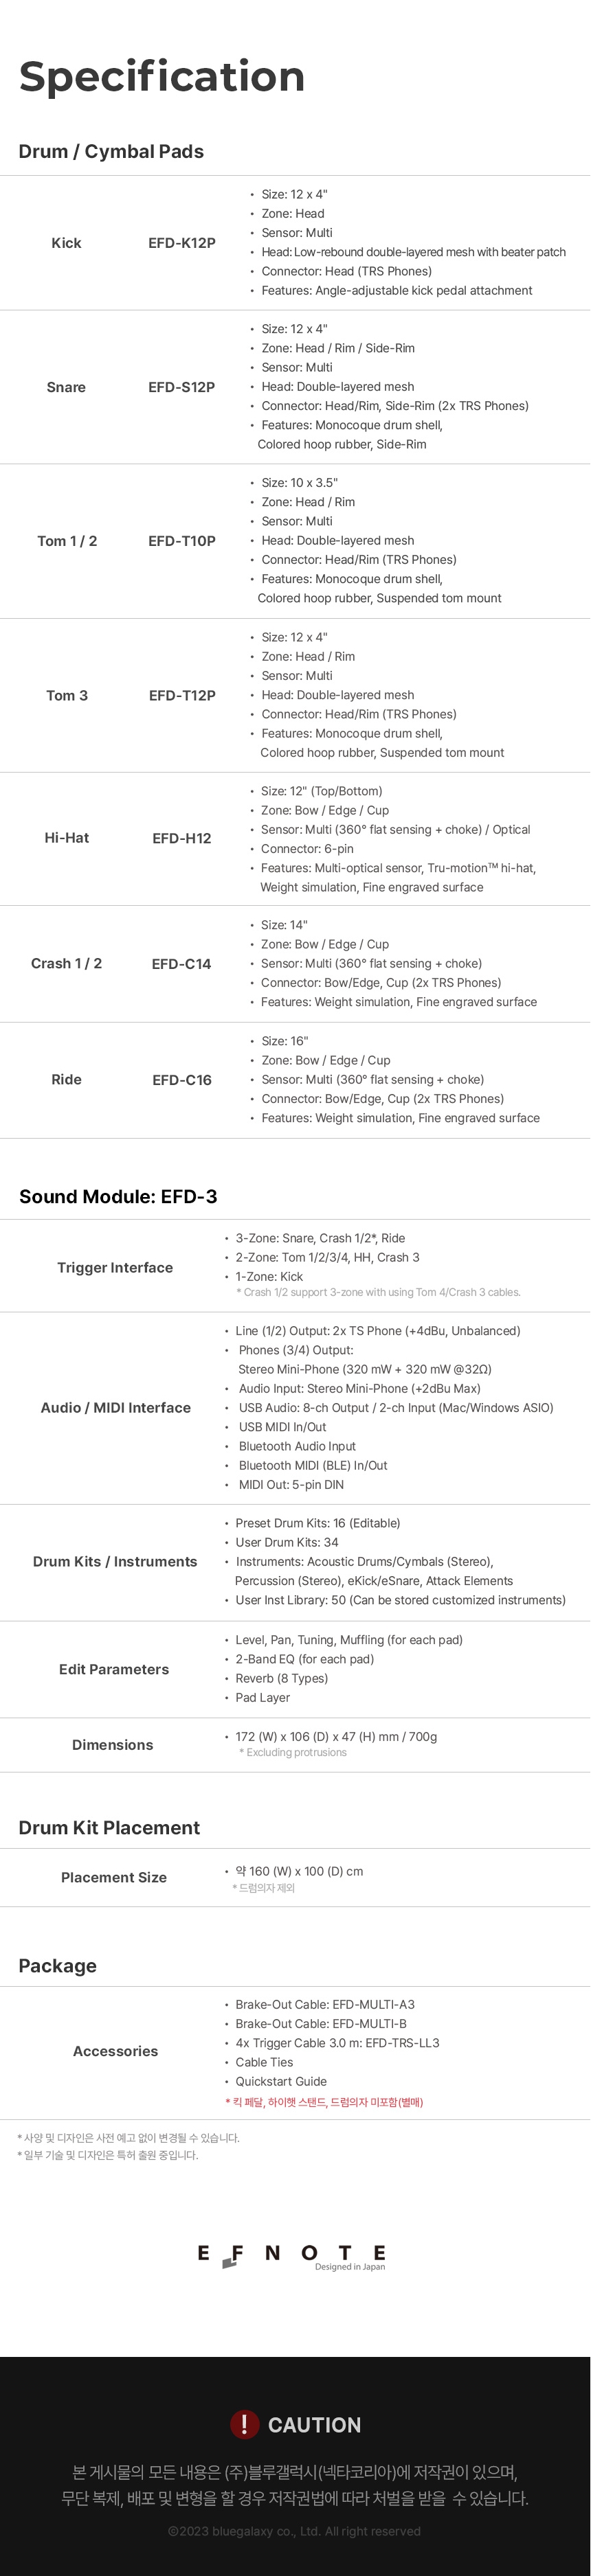This screenshot has height=2576, width=591.
Task: Click the Drum Kits / Instruments label
Action: [x=115, y=1562]
